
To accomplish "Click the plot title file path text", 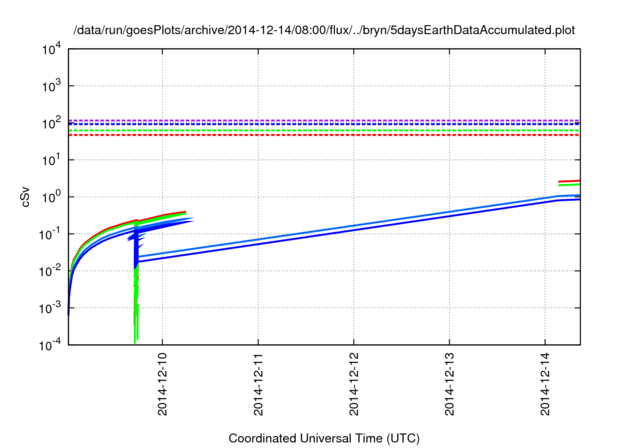I will [x=324, y=30].
